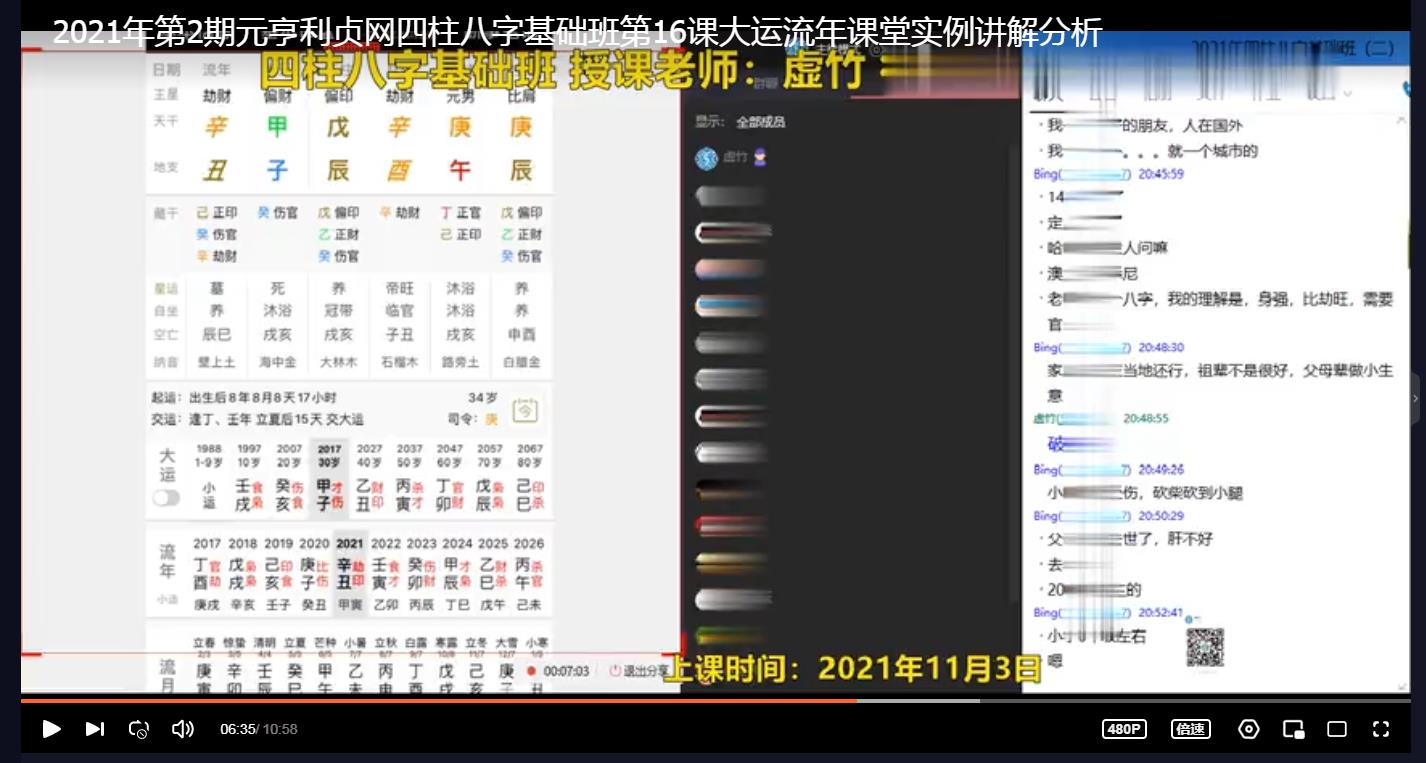Select the 2023 癸卯 流年 column
Image resolution: width=1426 pixels, height=763 pixels.
pos(422,573)
